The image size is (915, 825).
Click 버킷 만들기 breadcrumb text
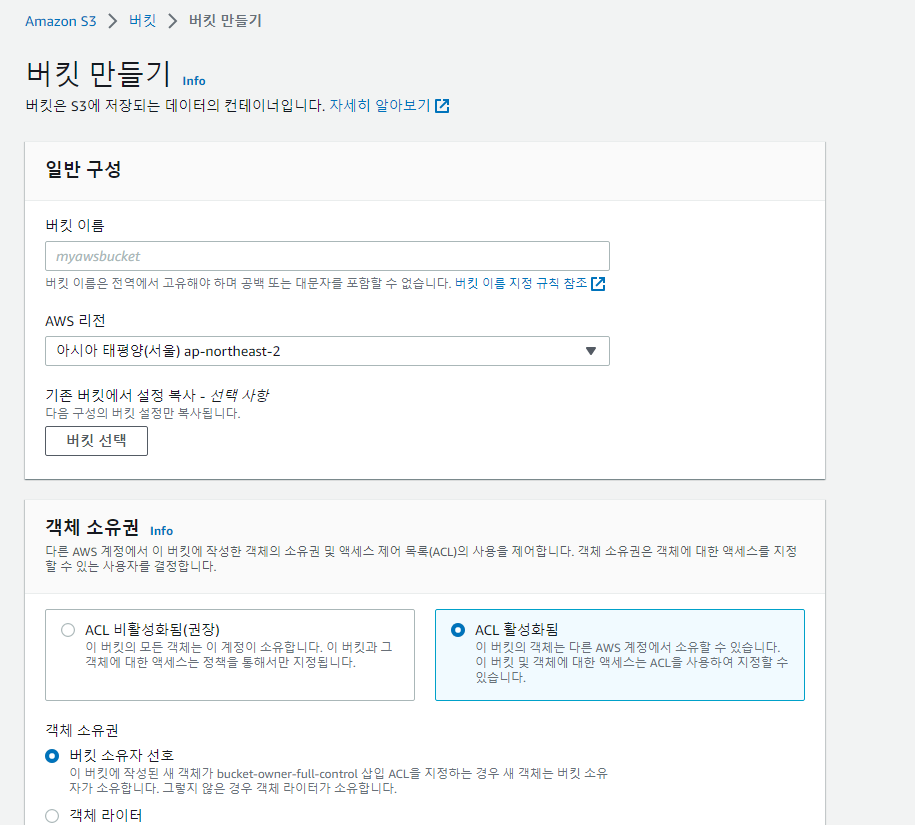pyautogui.click(x=225, y=21)
